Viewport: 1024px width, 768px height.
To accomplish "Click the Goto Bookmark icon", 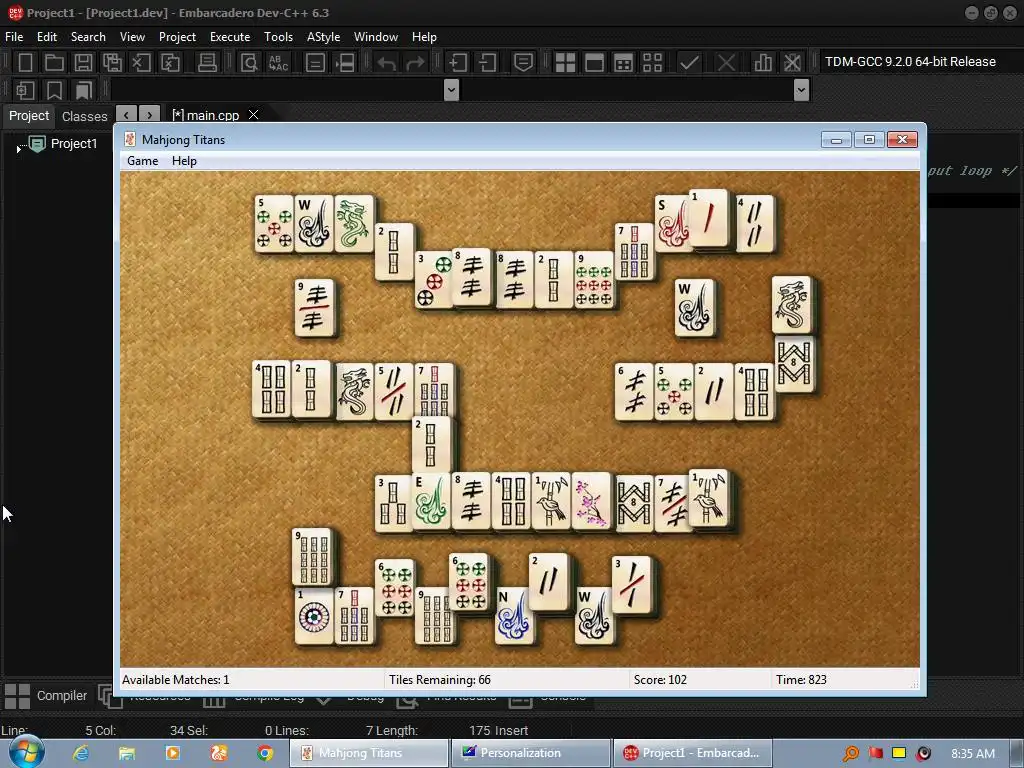I will coord(84,90).
